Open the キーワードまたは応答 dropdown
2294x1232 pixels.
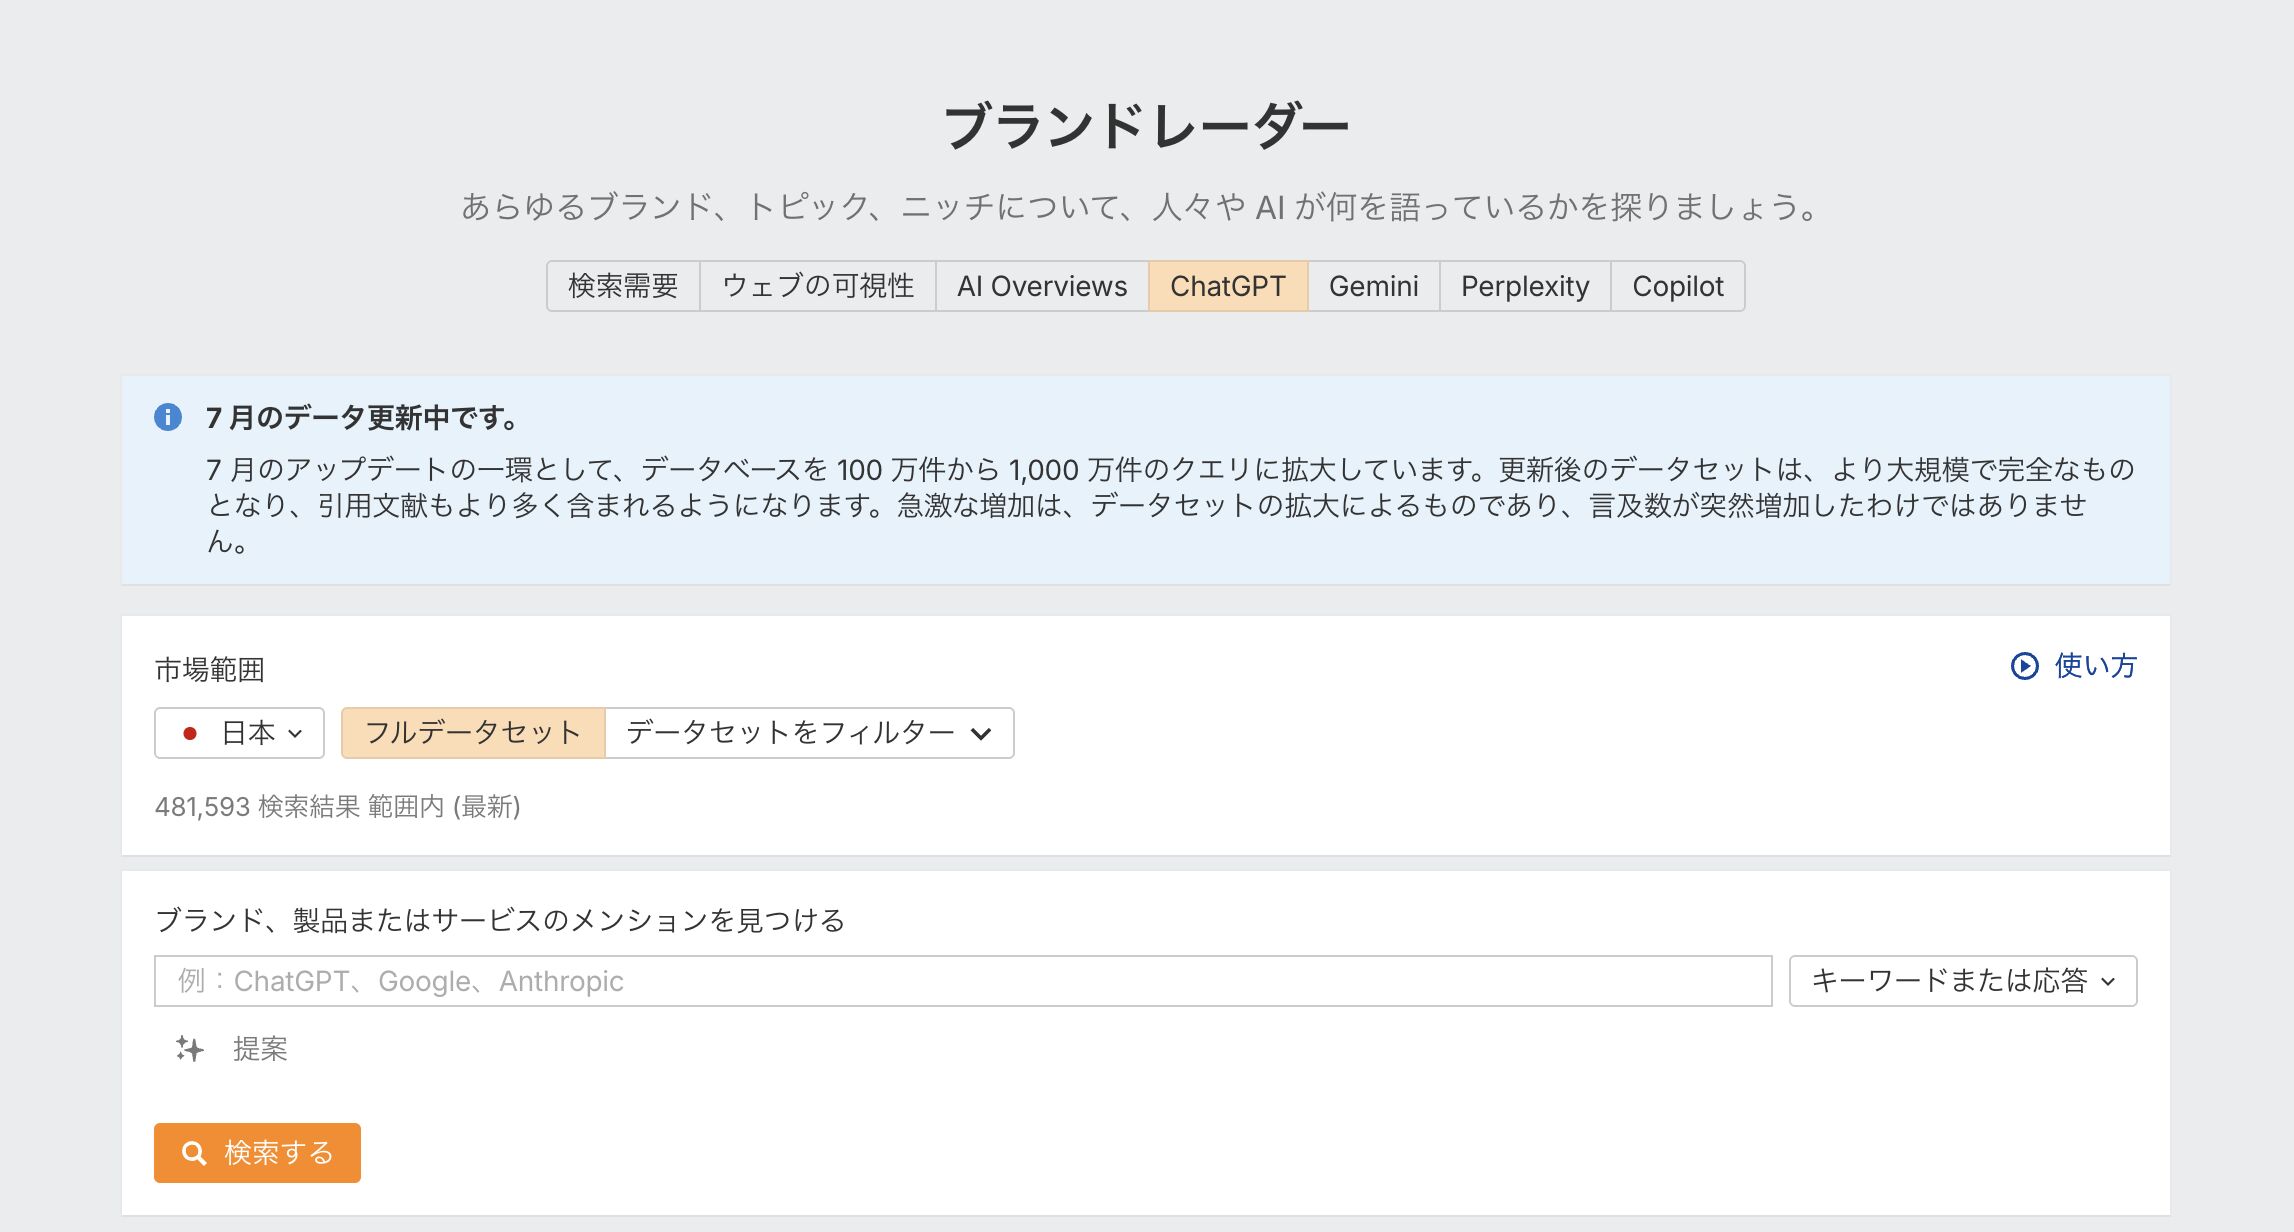[1962, 981]
